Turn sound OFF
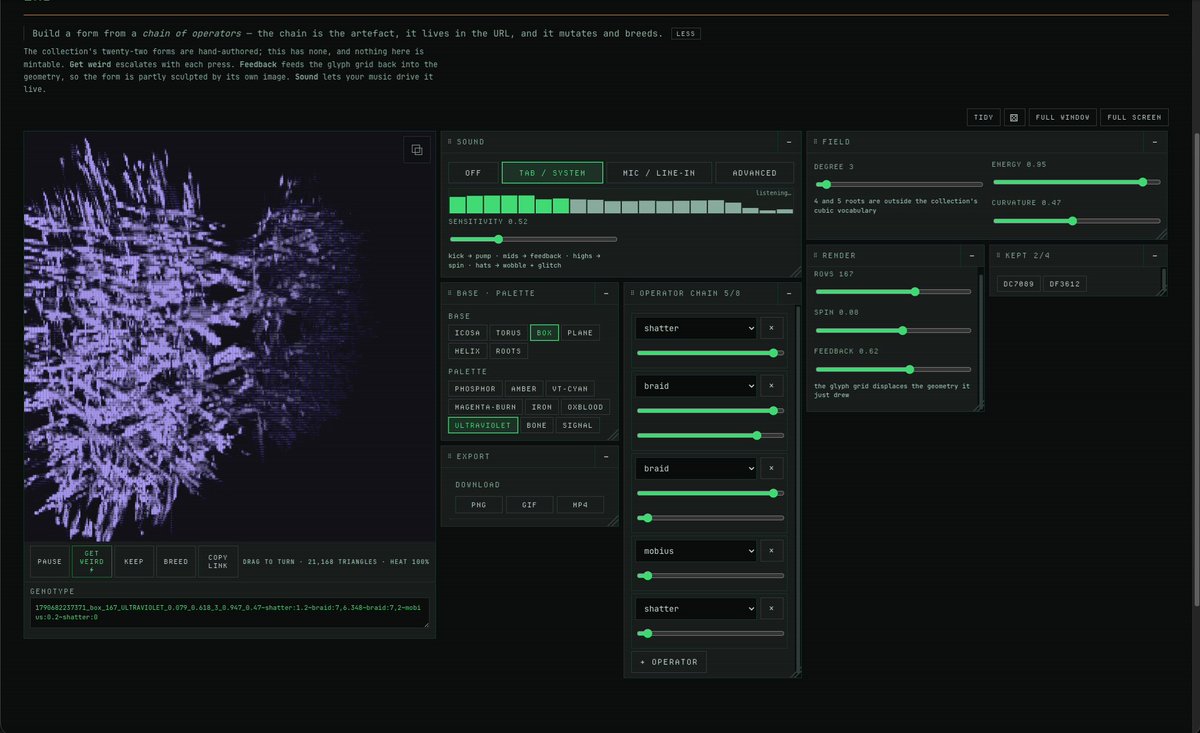Viewport: 1200px width, 733px height. tap(473, 173)
